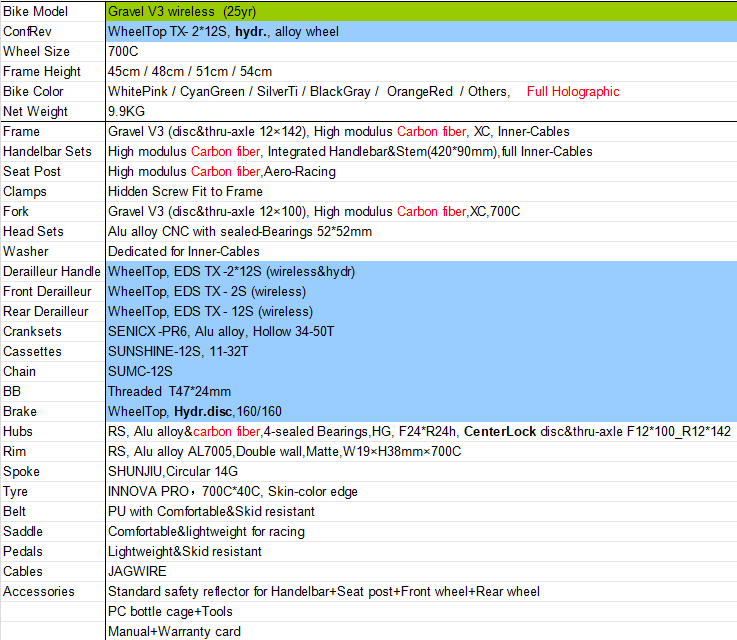Select 'WheelTop, EDS TX -2*12S (wireless&hydr)' cell
The image size is (737, 640).
[x=421, y=272]
